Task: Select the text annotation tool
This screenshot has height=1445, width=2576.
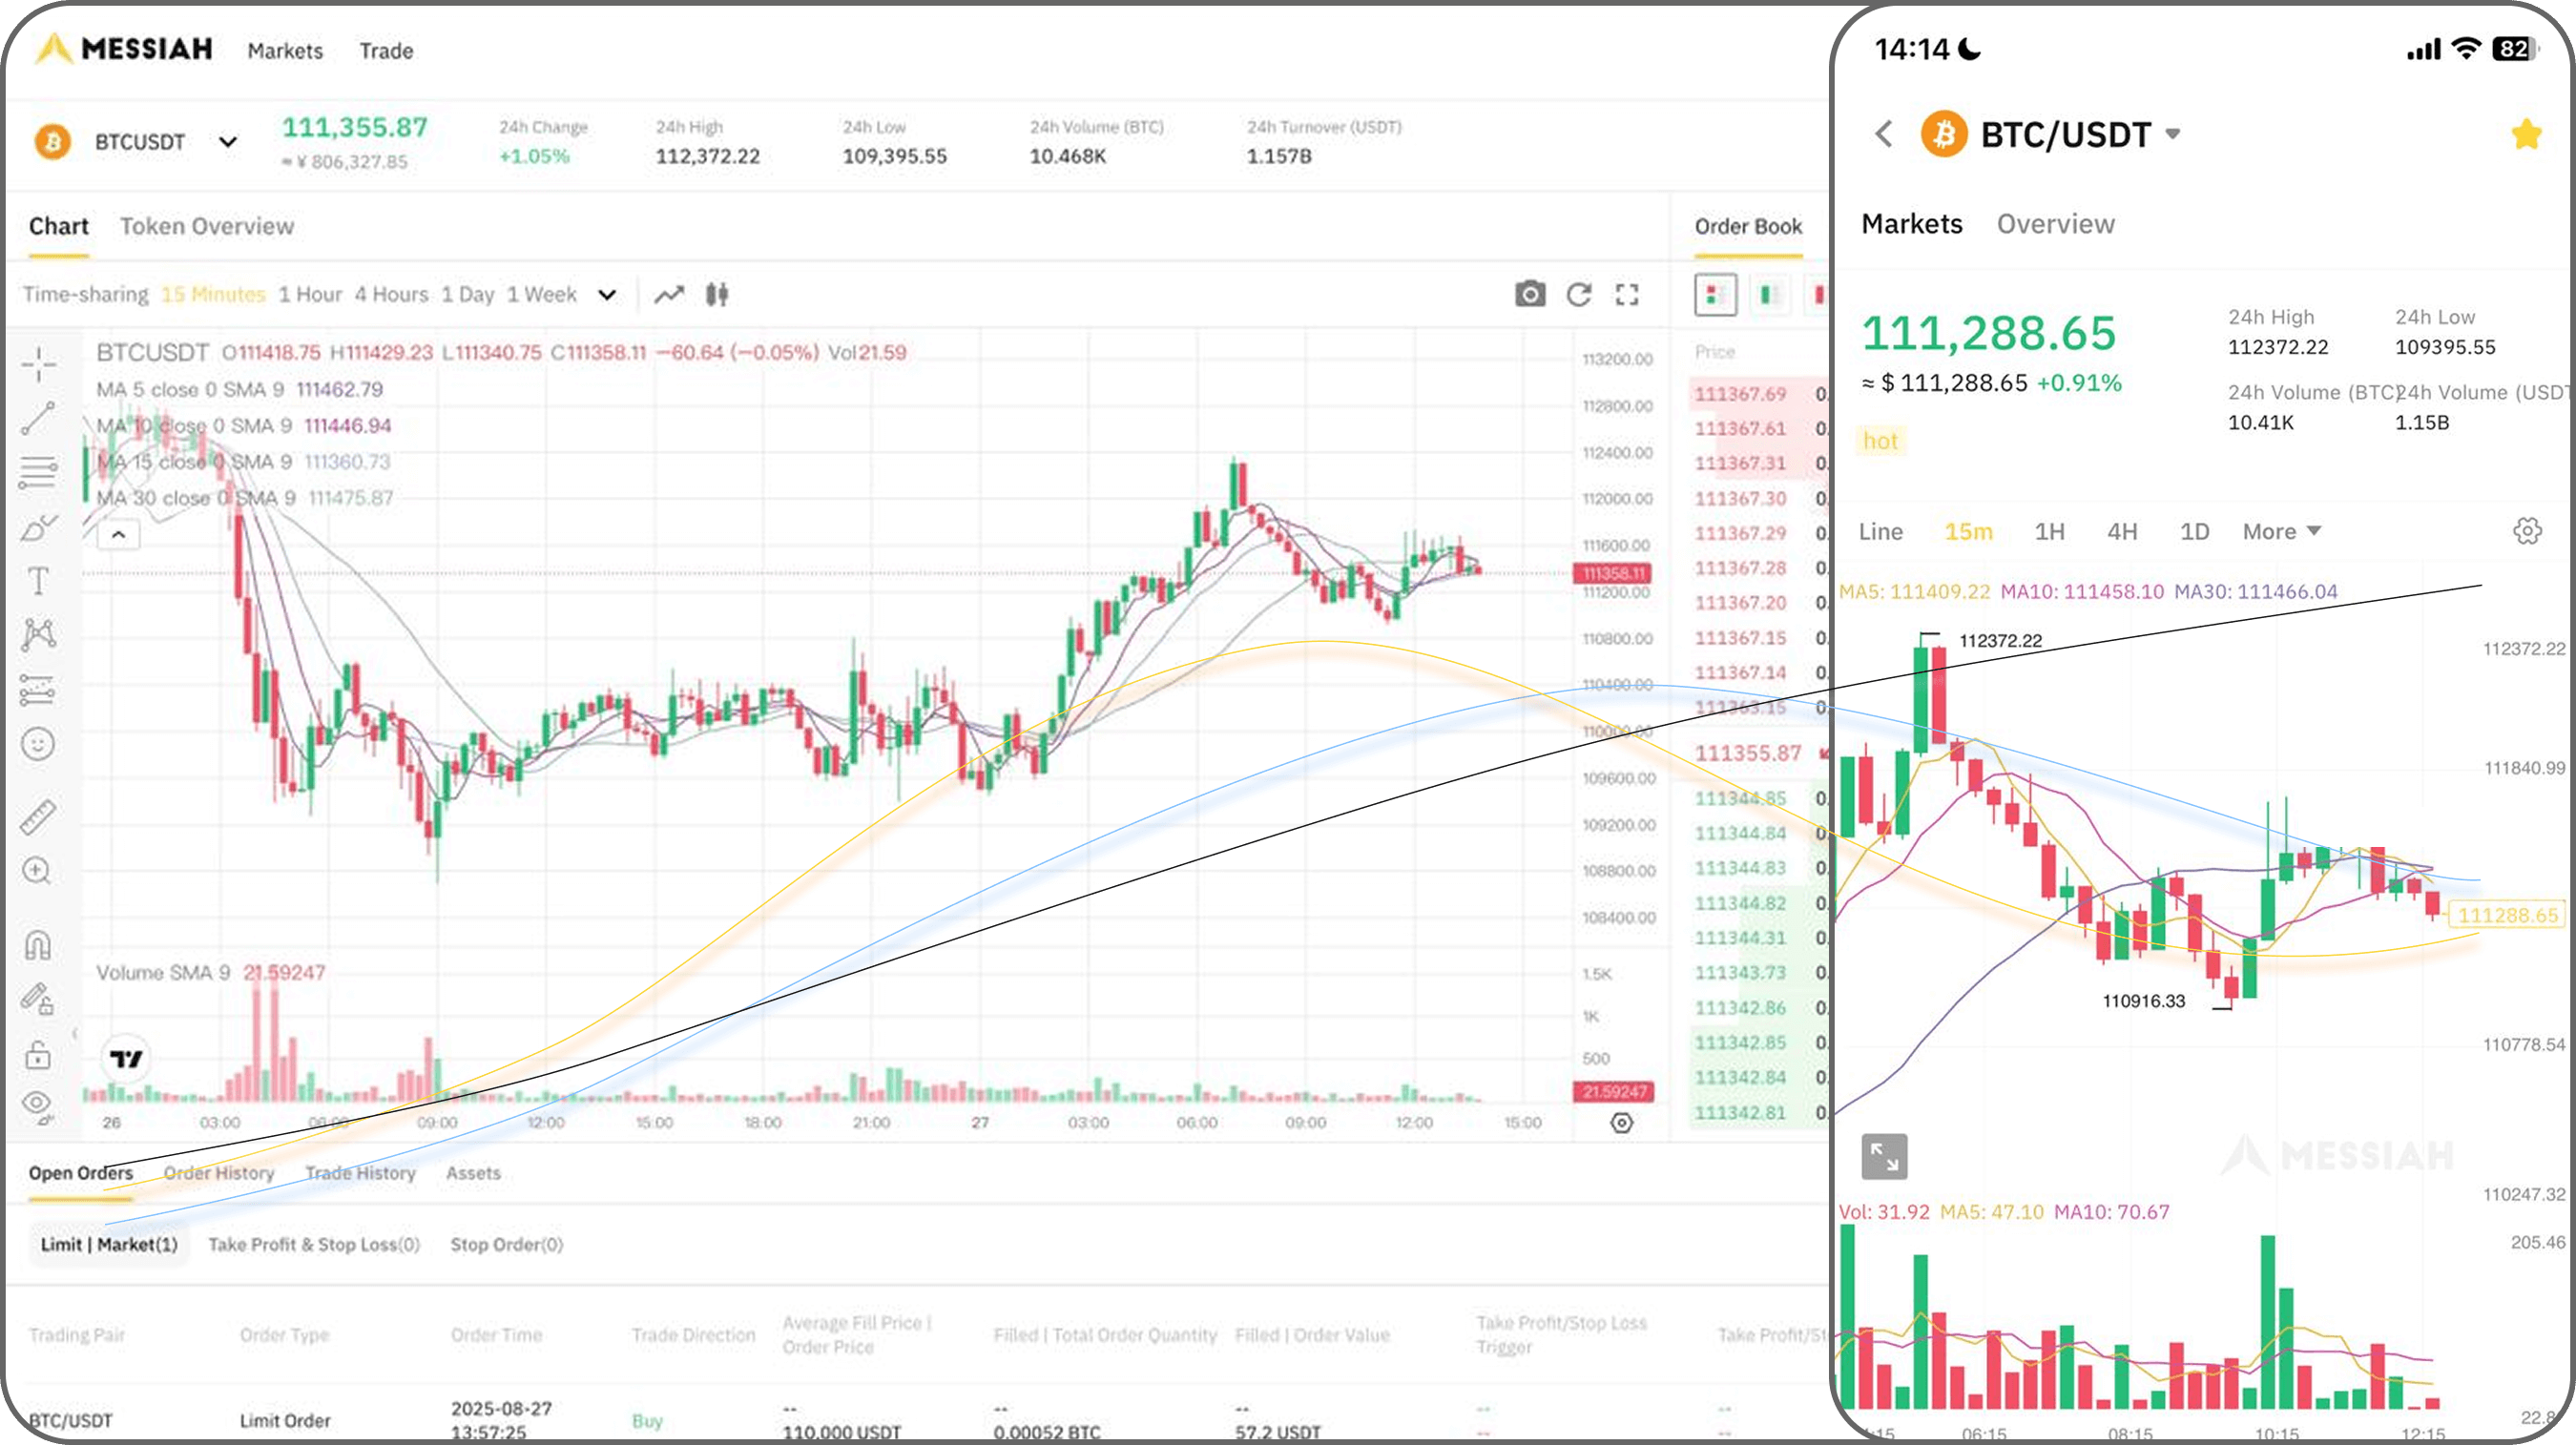Action: coord(38,580)
